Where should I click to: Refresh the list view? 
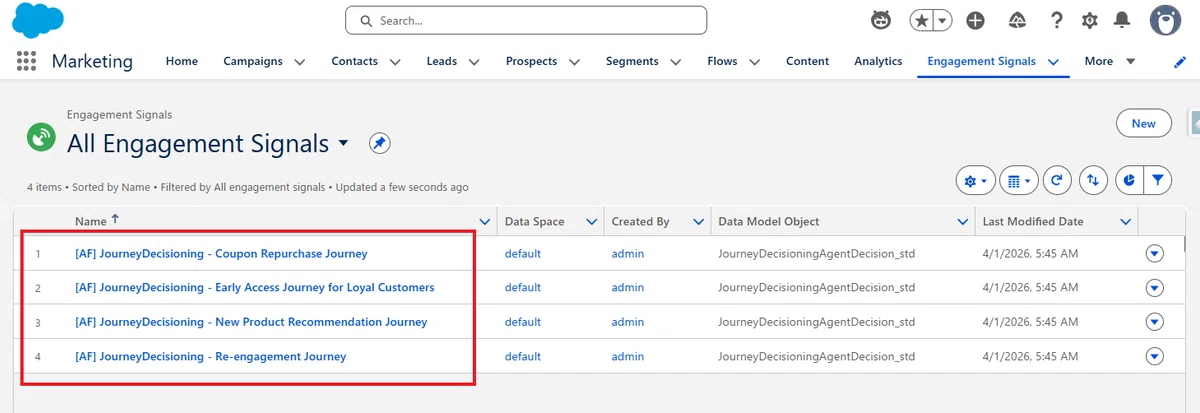click(x=1057, y=181)
